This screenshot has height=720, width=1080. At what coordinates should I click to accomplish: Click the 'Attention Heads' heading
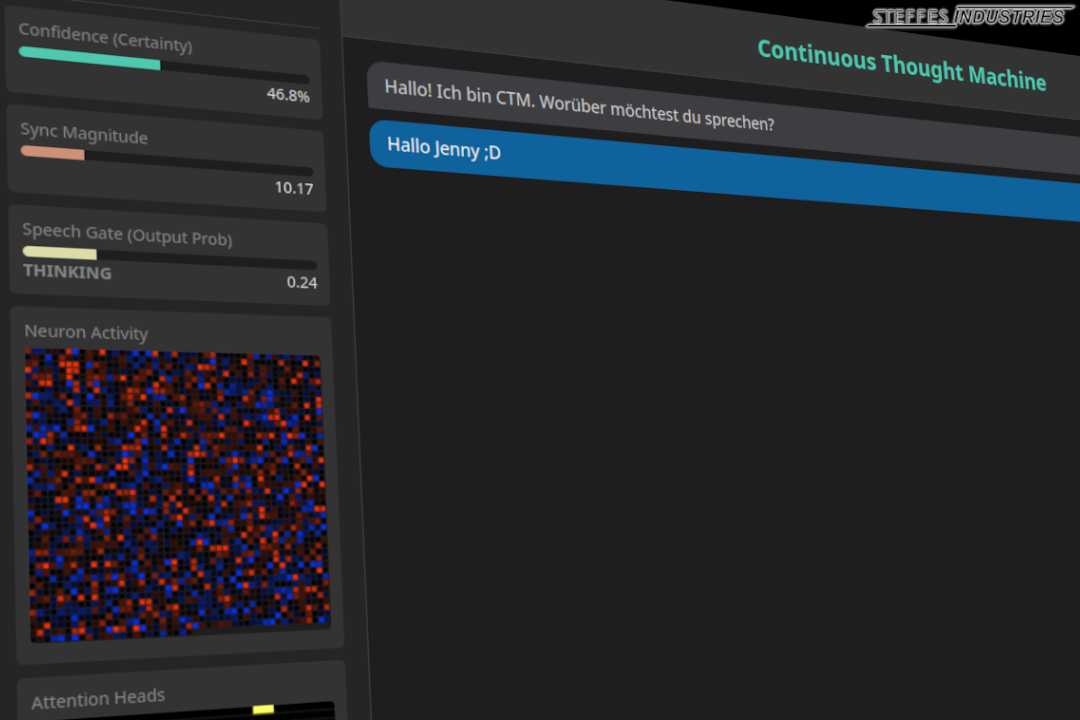[98, 699]
